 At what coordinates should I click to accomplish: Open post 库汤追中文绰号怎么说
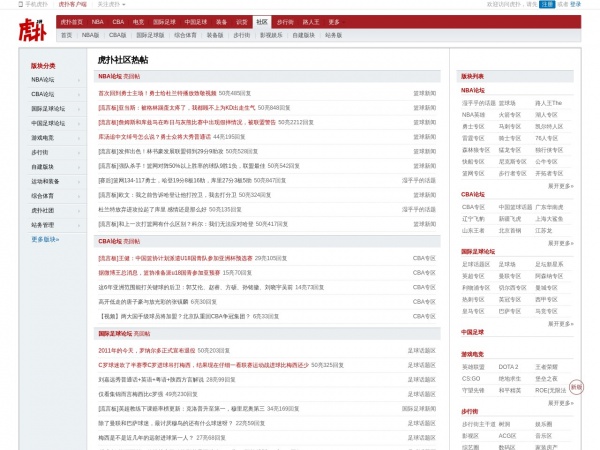click(155, 137)
